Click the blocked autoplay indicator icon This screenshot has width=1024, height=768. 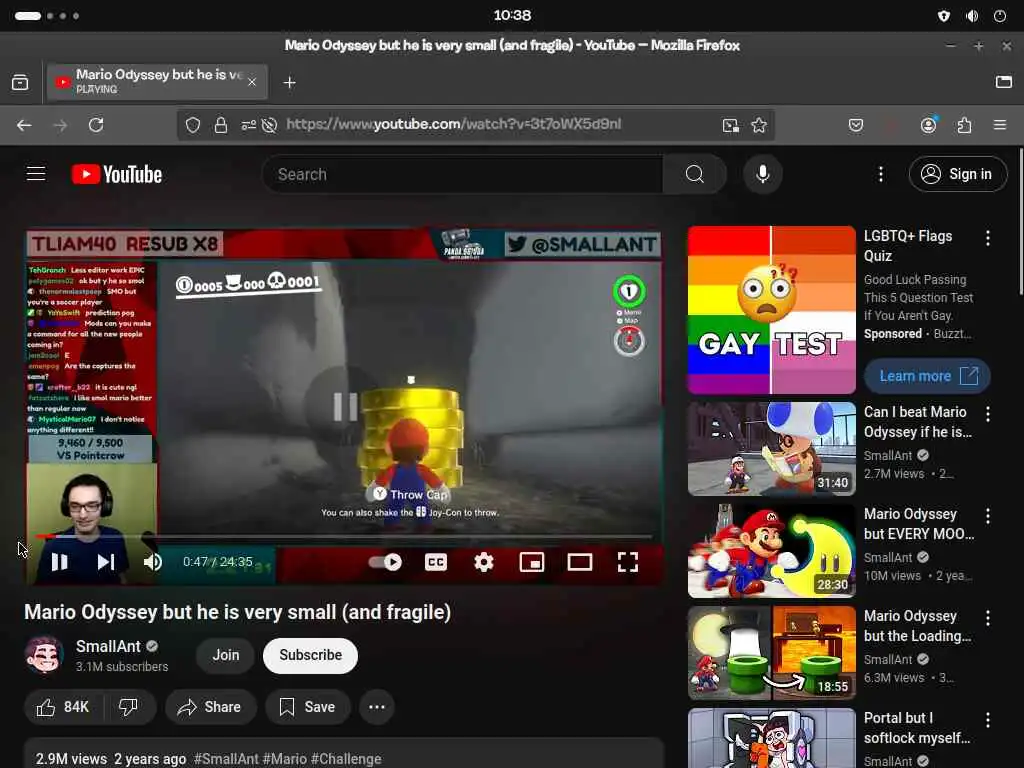[269, 125]
